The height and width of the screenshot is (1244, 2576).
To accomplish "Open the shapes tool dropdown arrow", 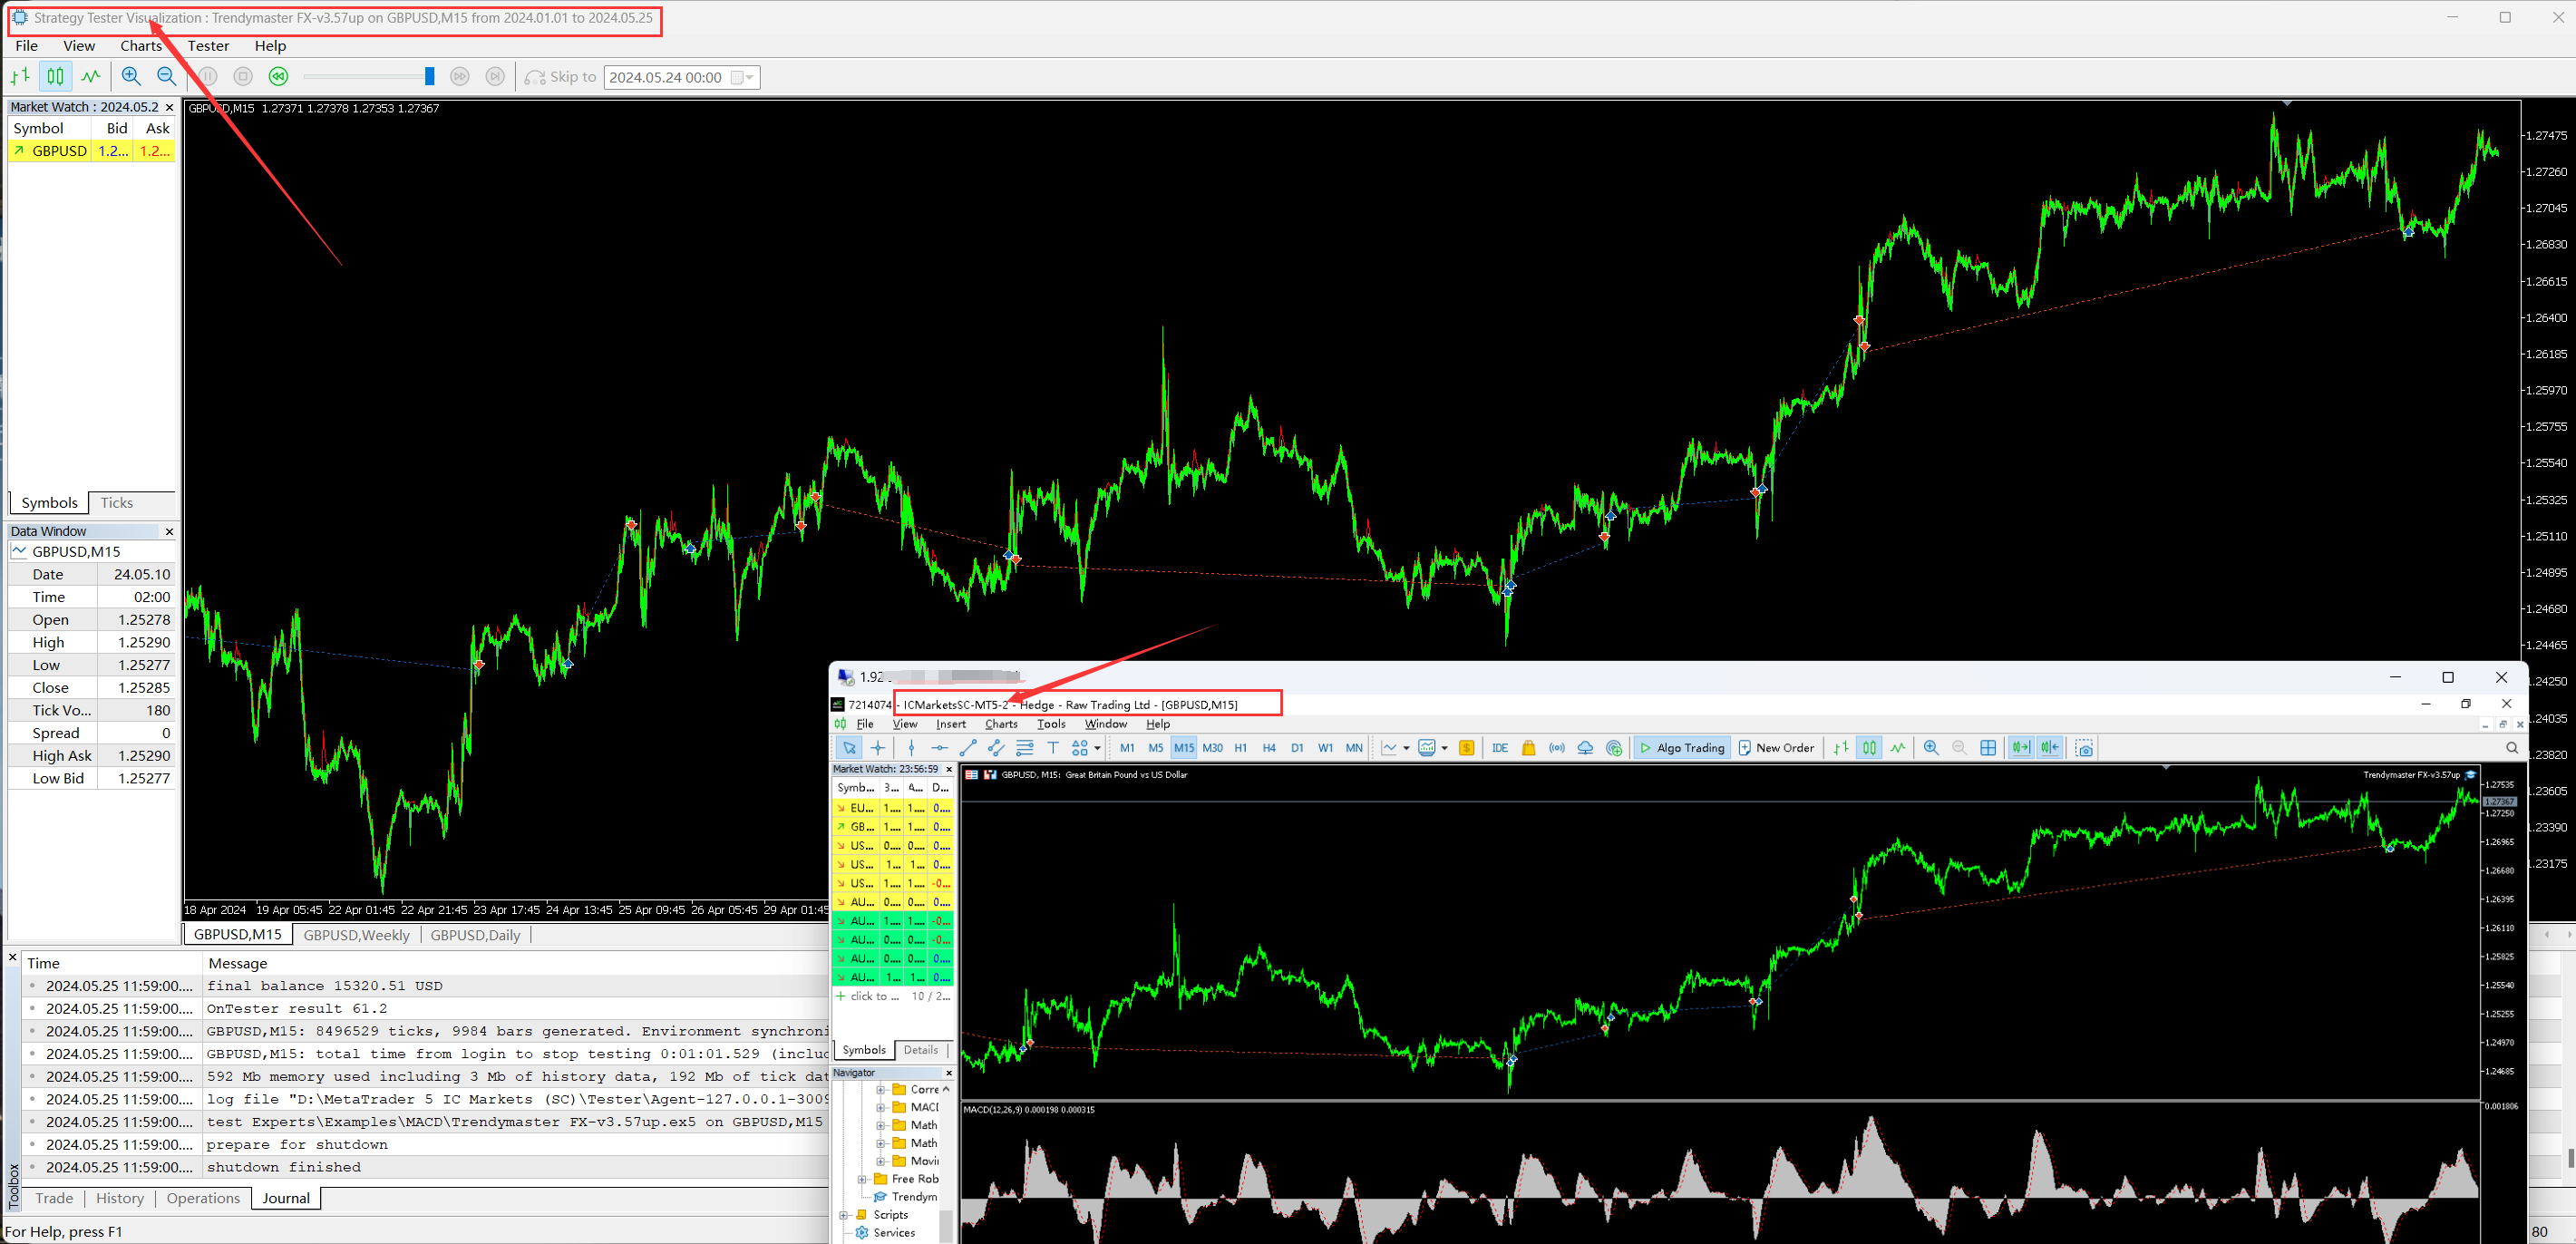I will click(1097, 748).
